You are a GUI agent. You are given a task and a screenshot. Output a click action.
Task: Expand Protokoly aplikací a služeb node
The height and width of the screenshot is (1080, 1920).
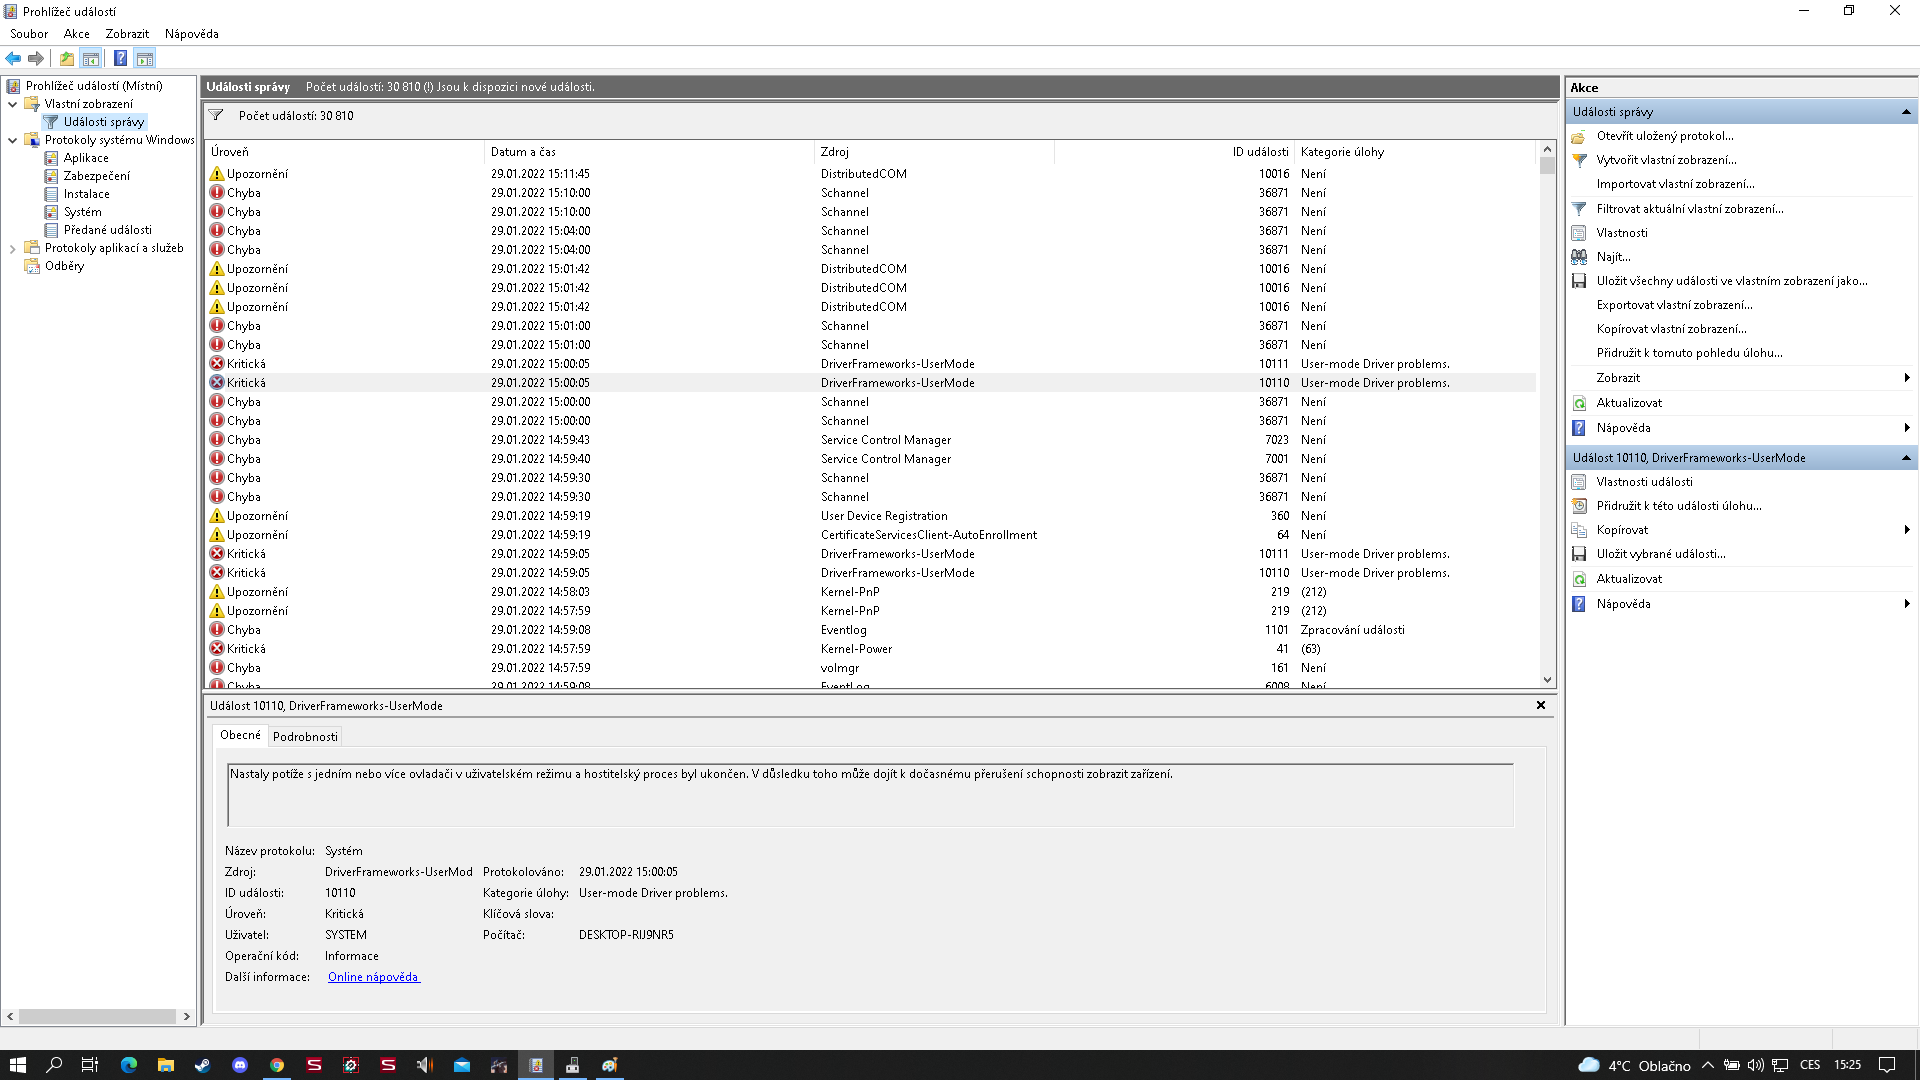(x=12, y=248)
